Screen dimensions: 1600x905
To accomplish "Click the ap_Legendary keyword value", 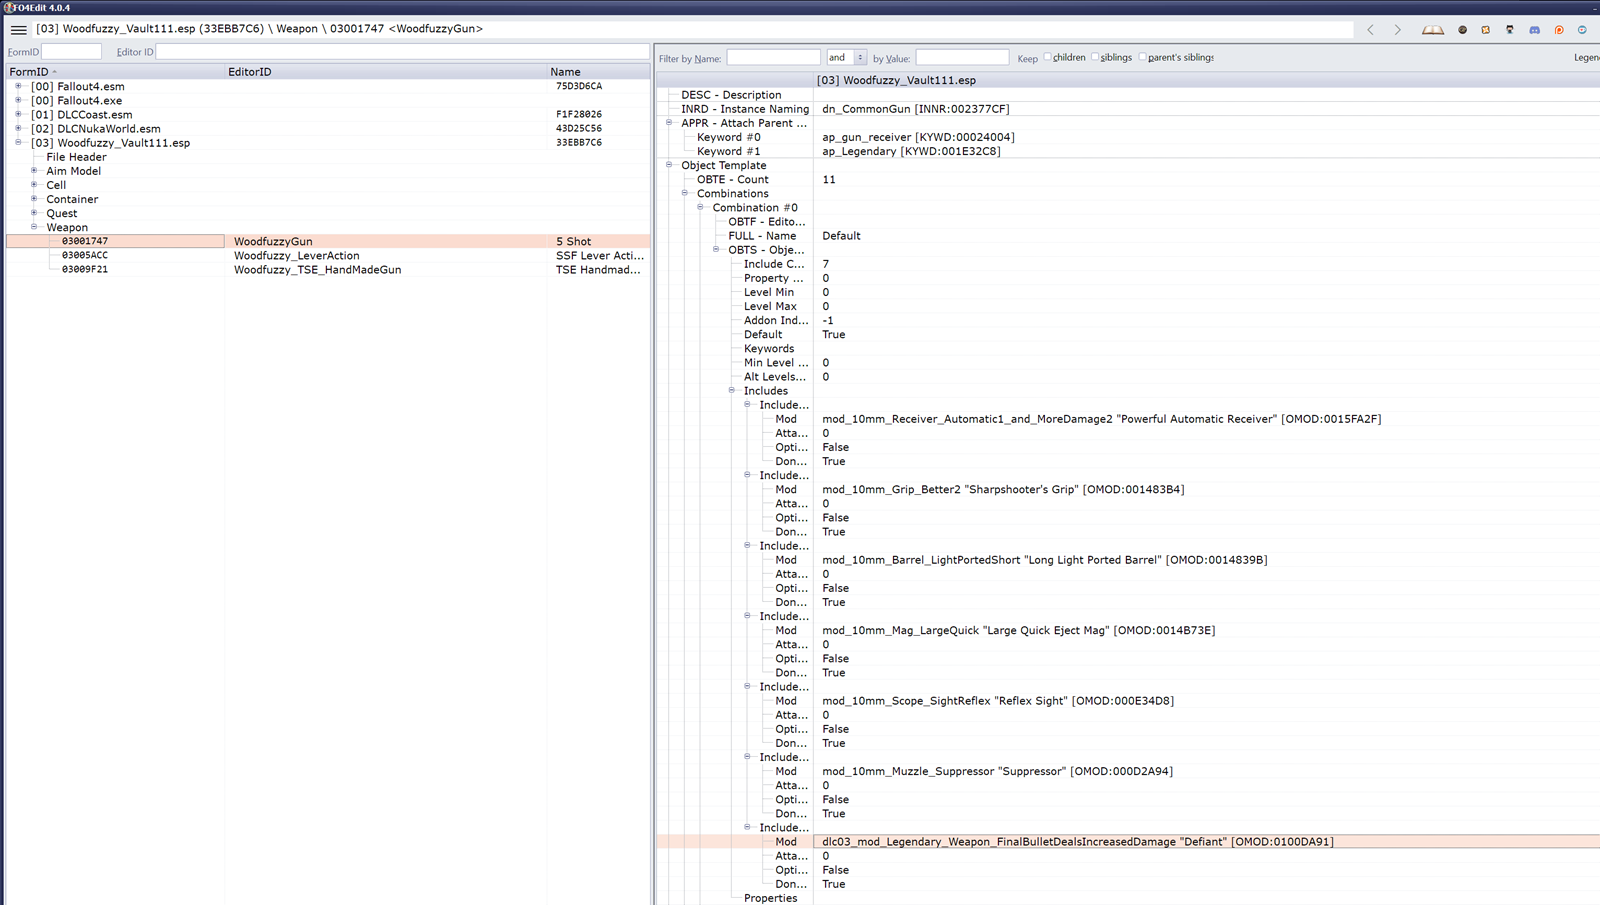I will [911, 151].
